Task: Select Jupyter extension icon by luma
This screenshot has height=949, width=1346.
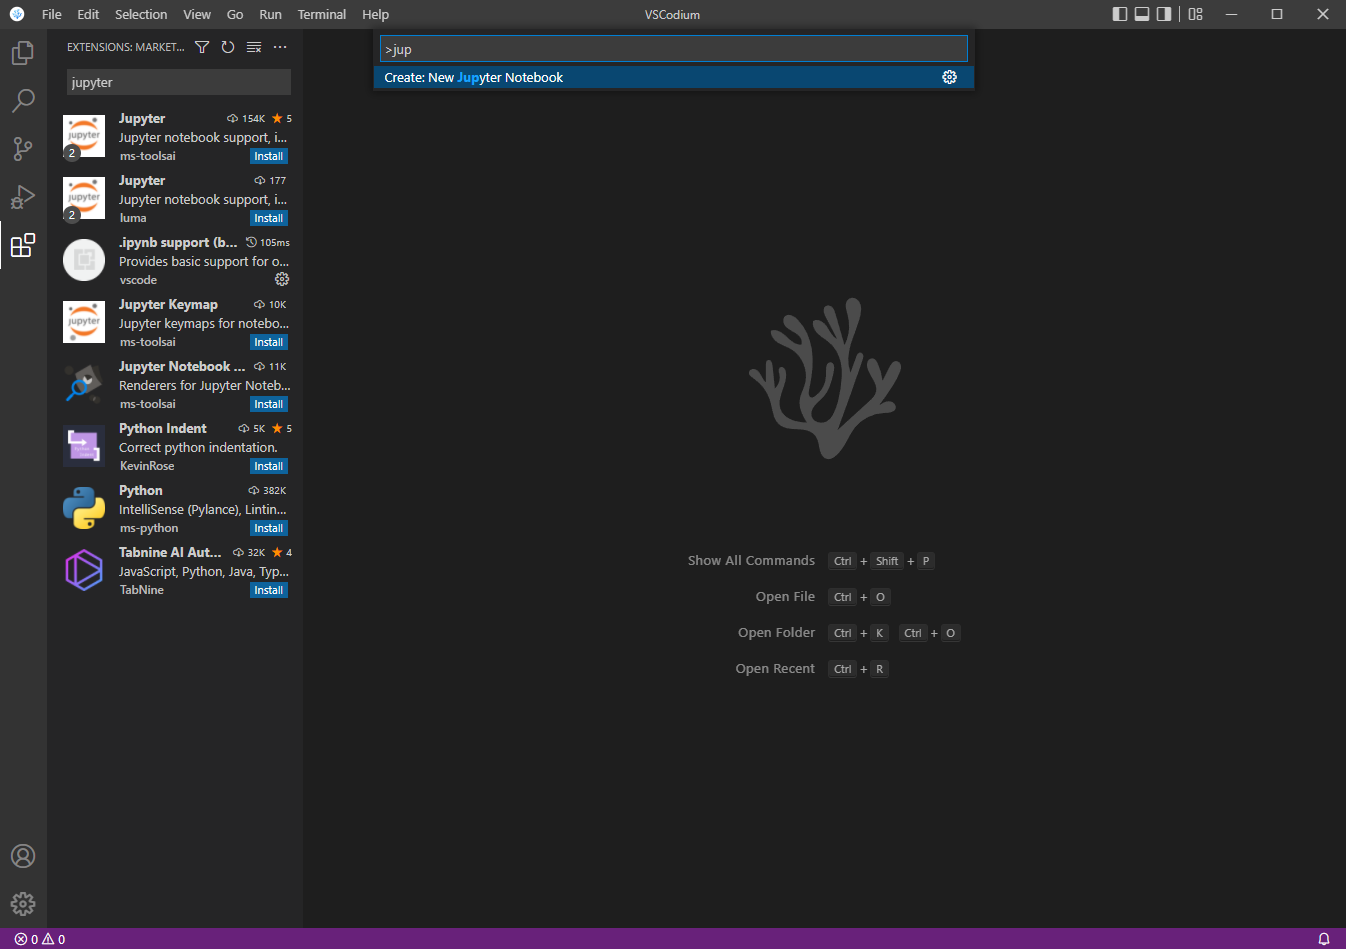Action: click(x=84, y=198)
